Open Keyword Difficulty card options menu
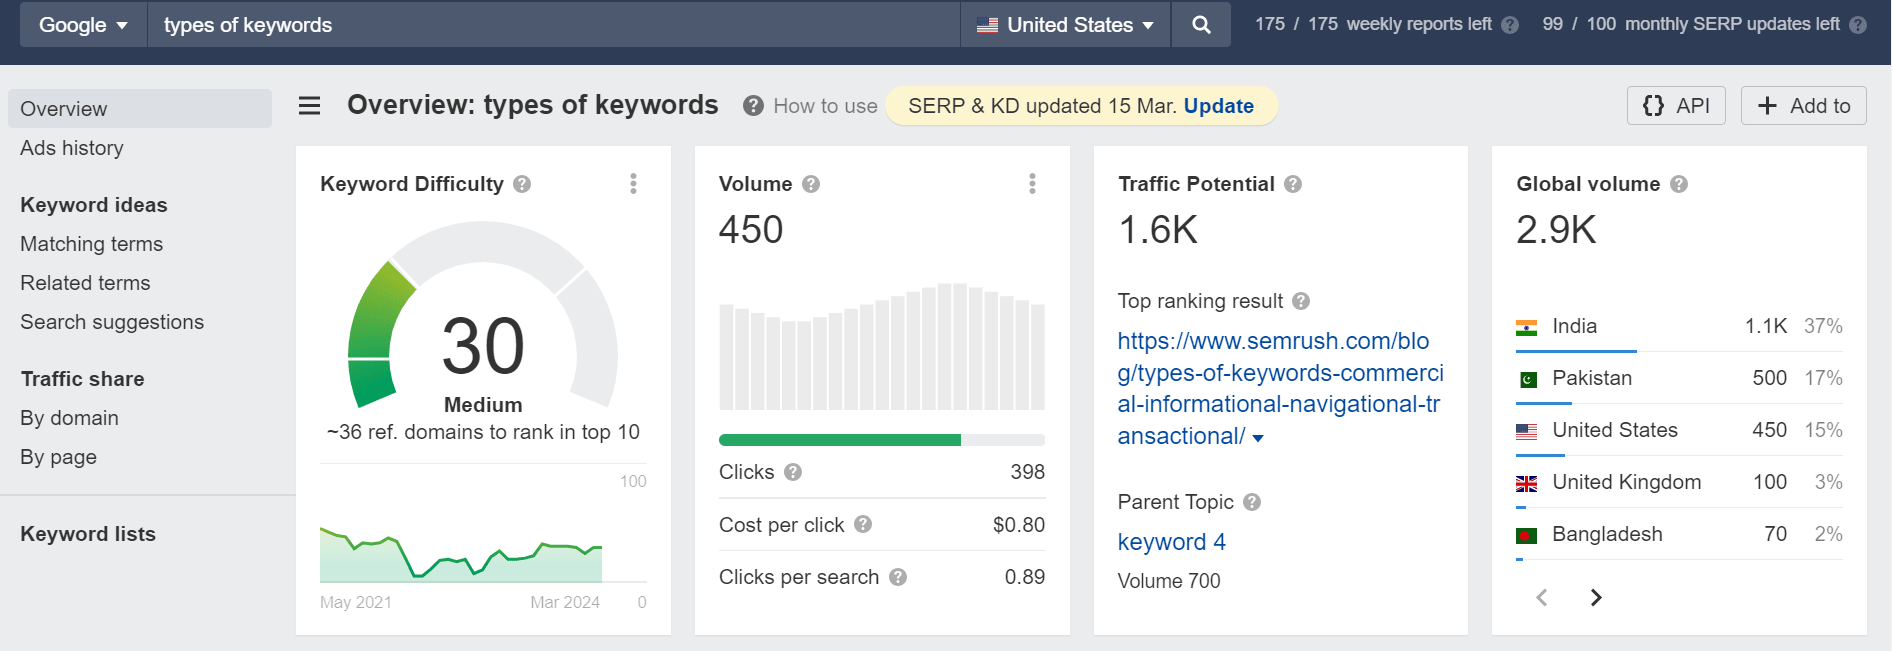The image size is (1892, 651). (x=633, y=183)
